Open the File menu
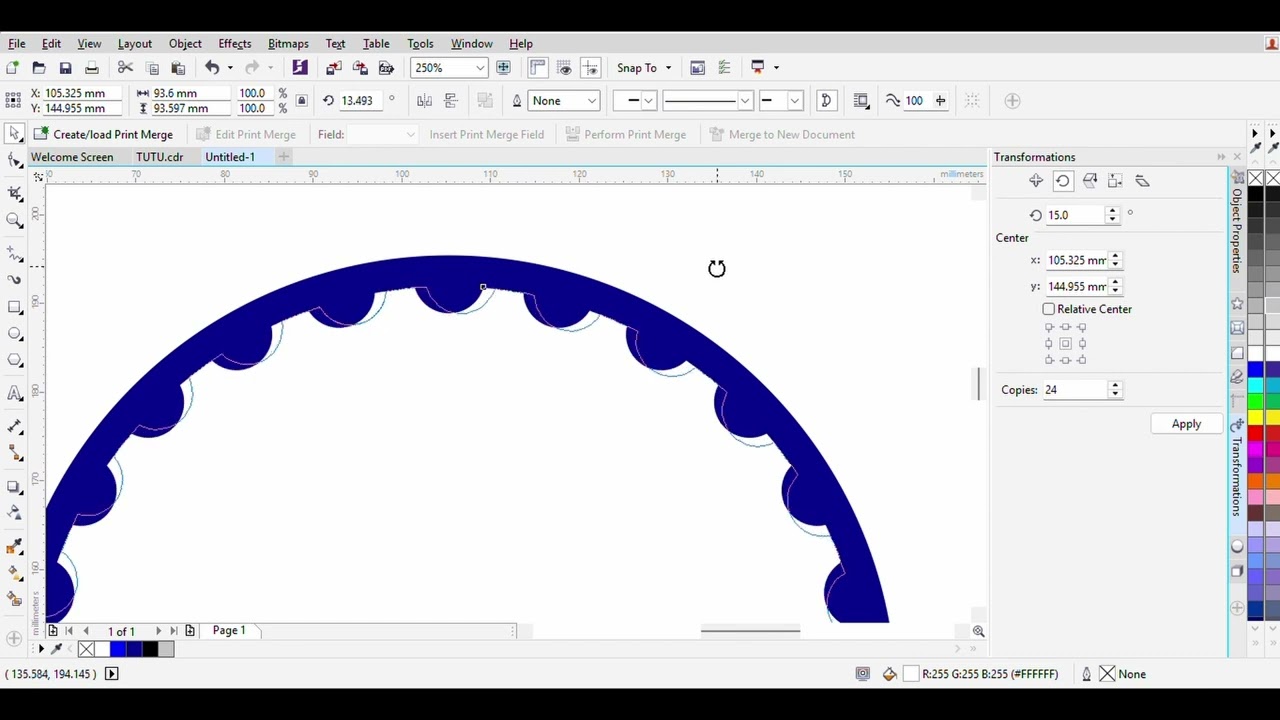Image resolution: width=1280 pixels, height=720 pixels. tap(17, 44)
